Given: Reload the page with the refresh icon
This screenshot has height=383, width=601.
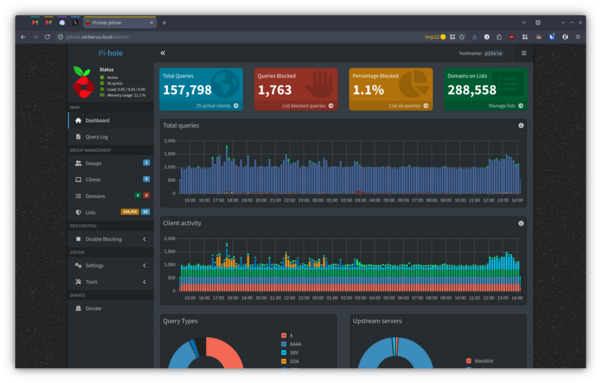Looking at the screenshot, I should tap(47, 37).
